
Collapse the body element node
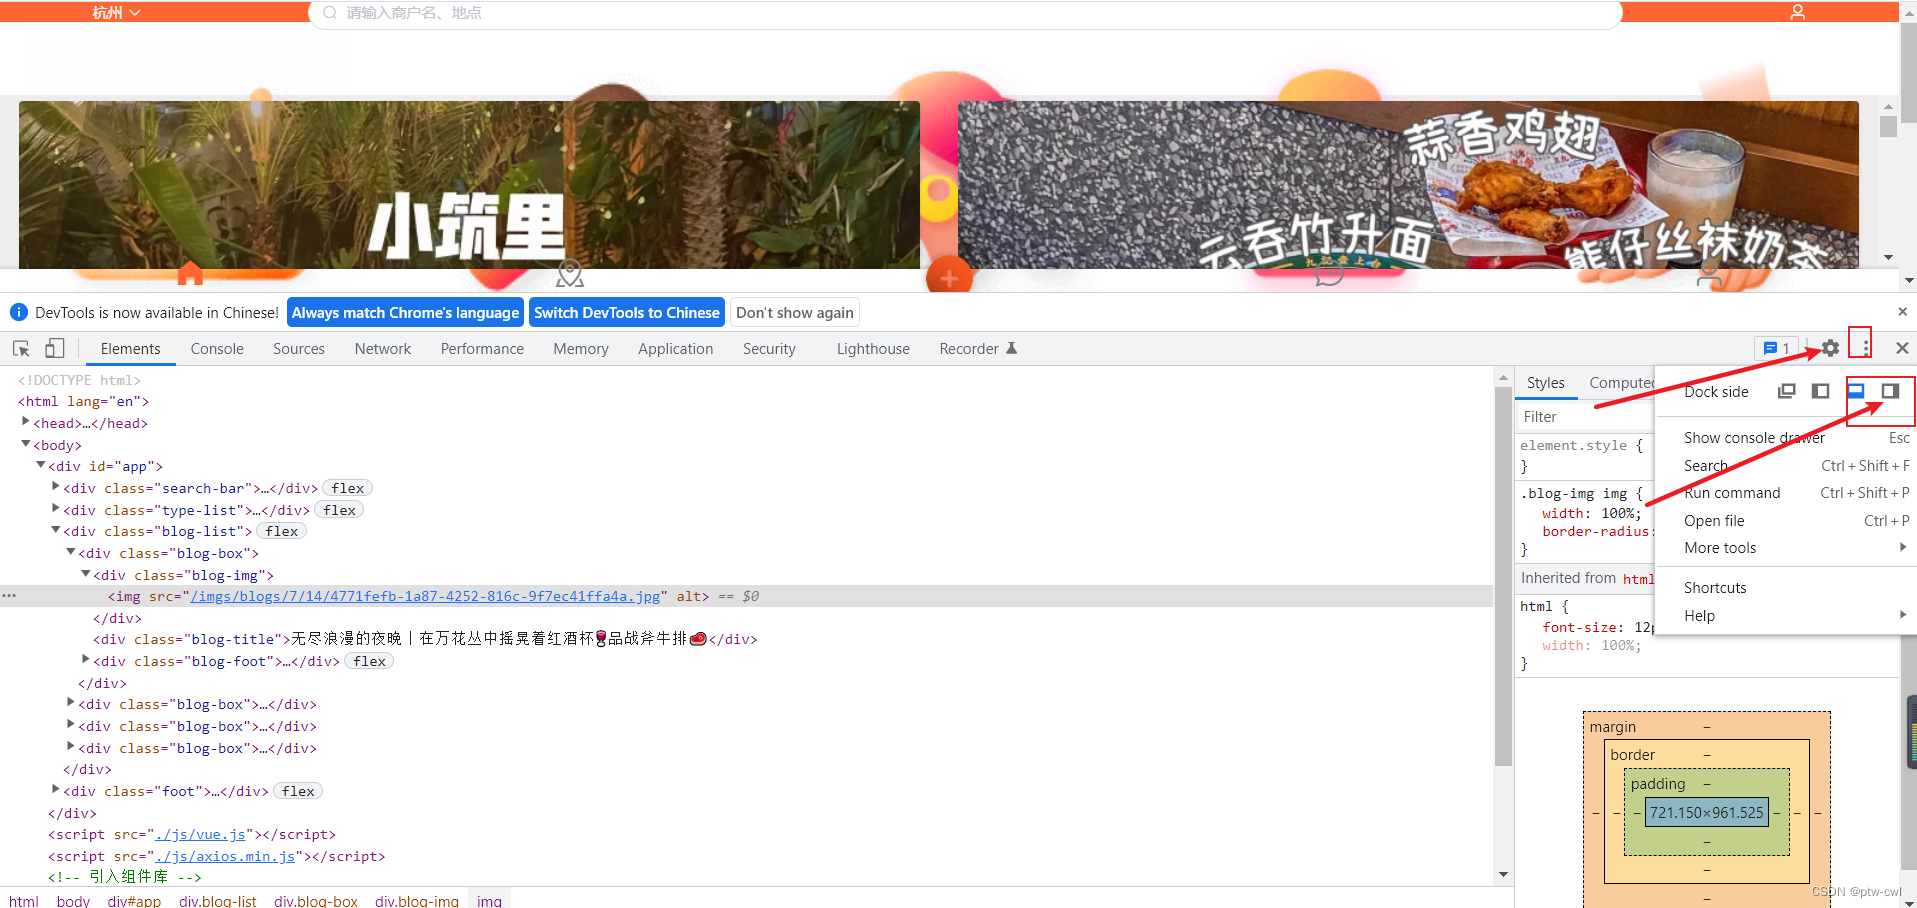click(25, 444)
